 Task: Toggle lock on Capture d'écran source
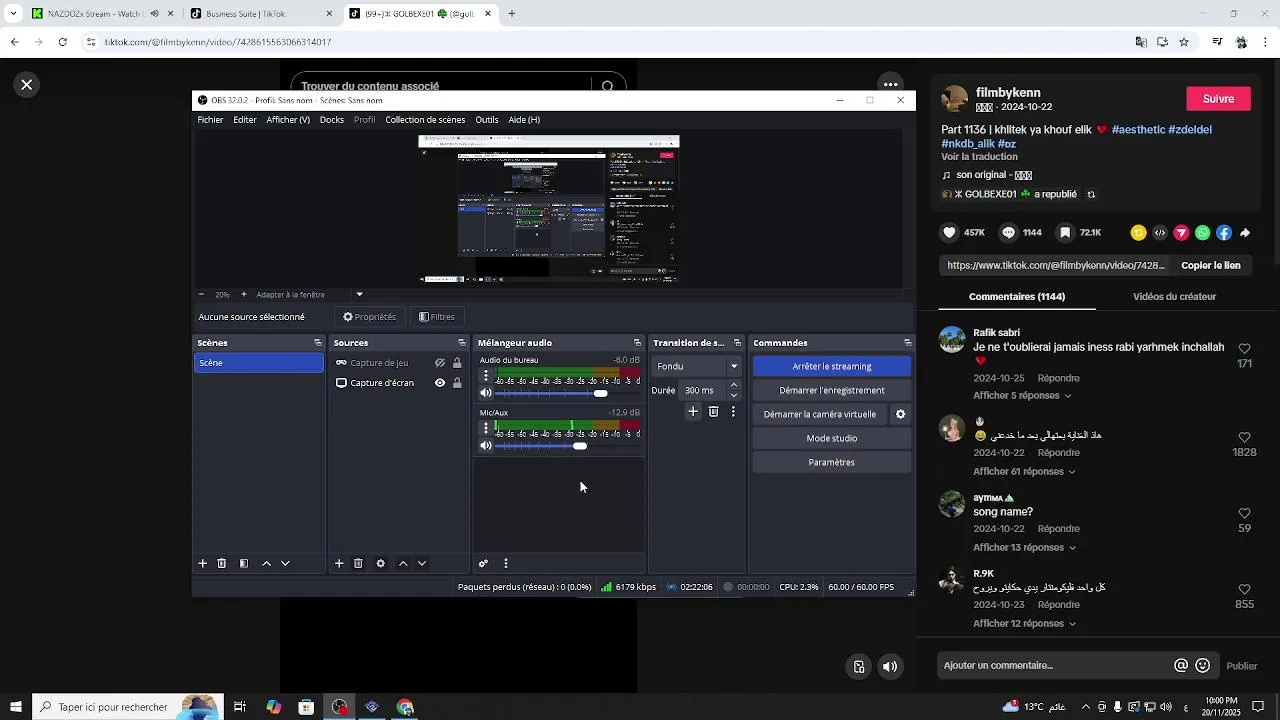point(457,383)
